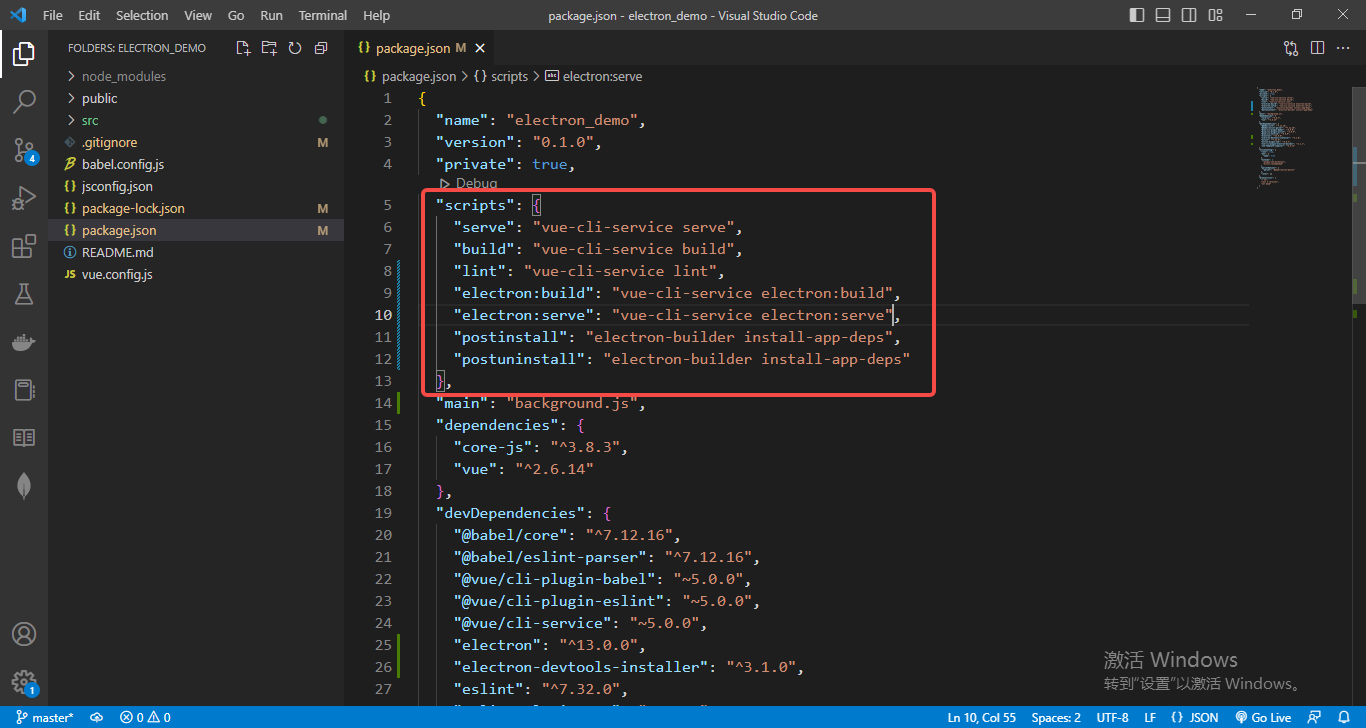
Task: Open changes compare icon in editor toolbar
Action: [1291, 48]
